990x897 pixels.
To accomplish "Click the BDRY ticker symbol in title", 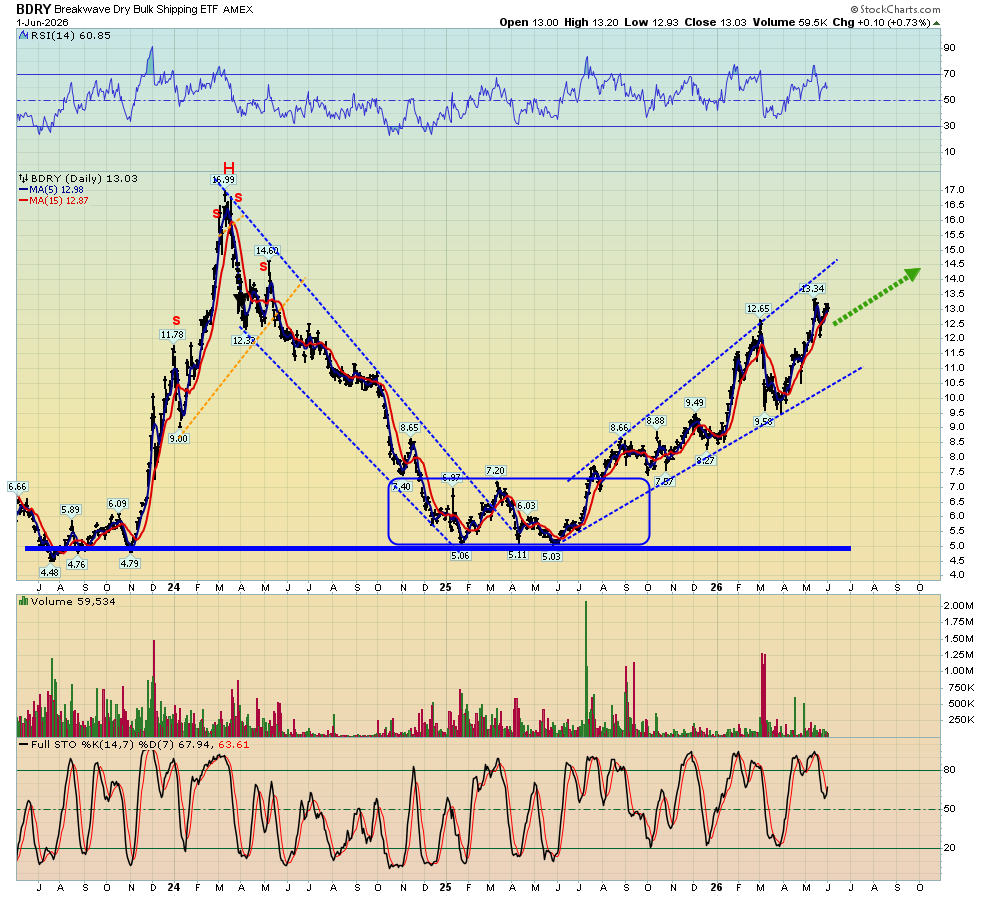I will tap(33, 9).
